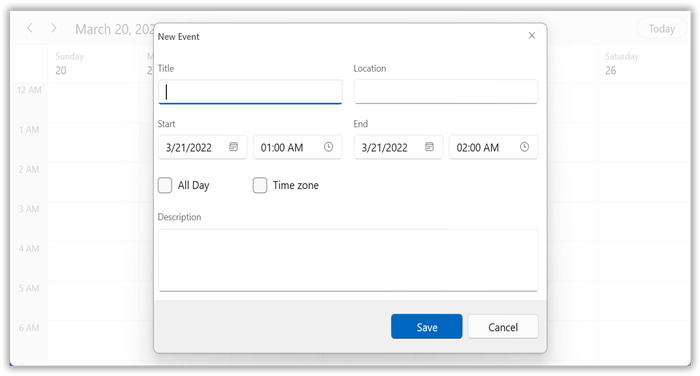Click inside the Description text area
Screen dimensions: 700x376
pyautogui.click(x=348, y=260)
